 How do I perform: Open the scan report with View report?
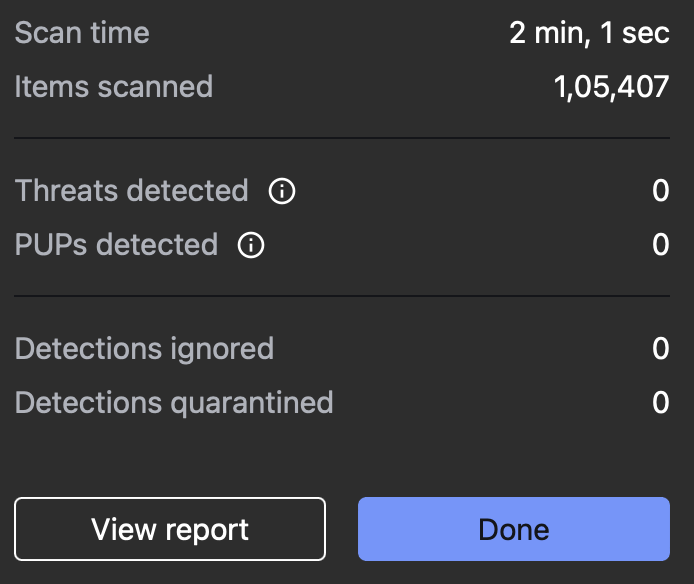[x=170, y=529]
